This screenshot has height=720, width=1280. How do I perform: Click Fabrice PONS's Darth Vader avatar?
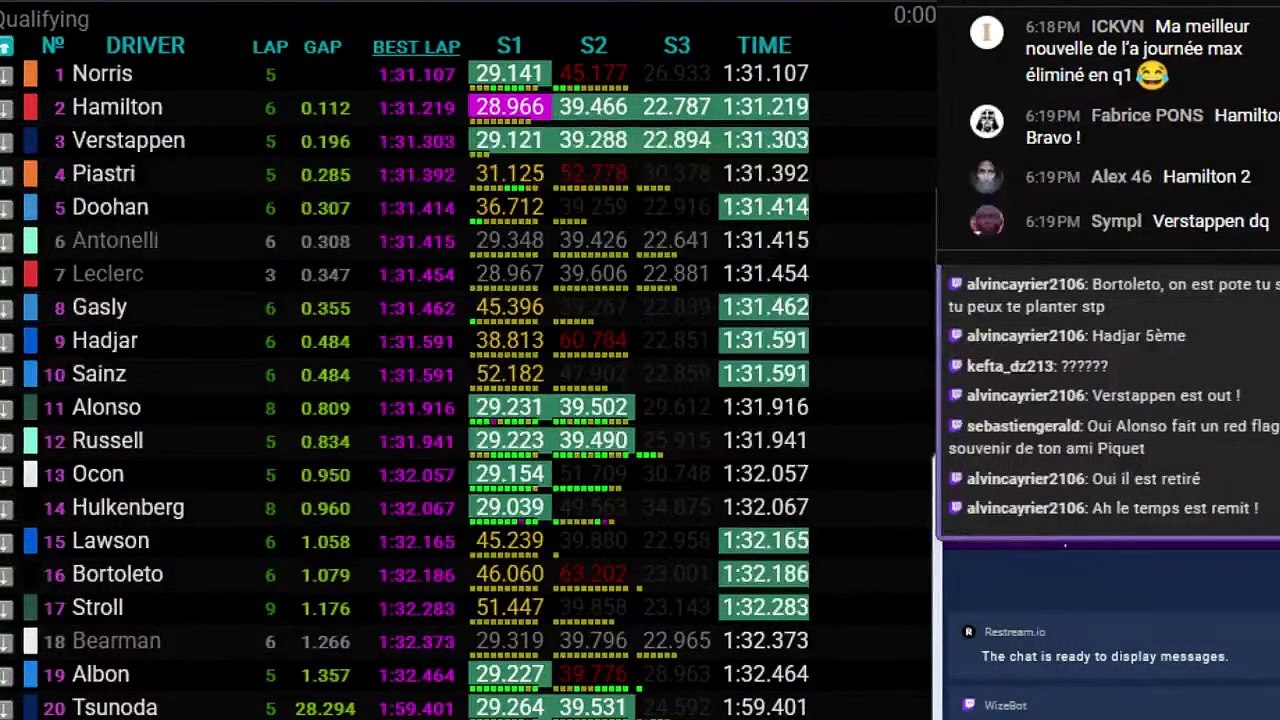pyautogui.click(x=987, y=121)
